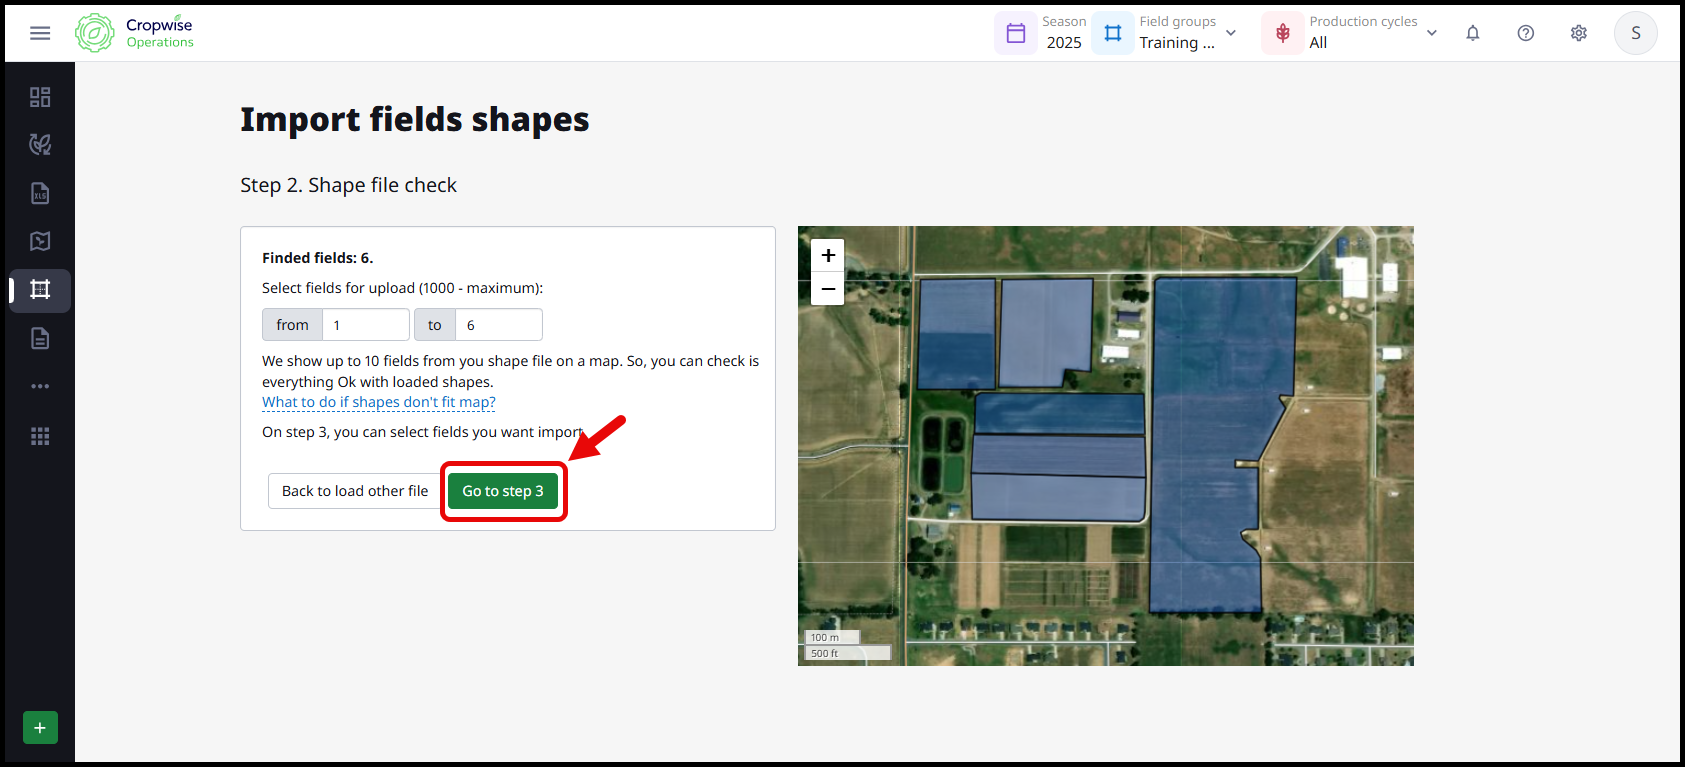Viewport: 1685px width, 767px height.
Task: Click the crop rotation leaf icon
Action: point(40,145)
